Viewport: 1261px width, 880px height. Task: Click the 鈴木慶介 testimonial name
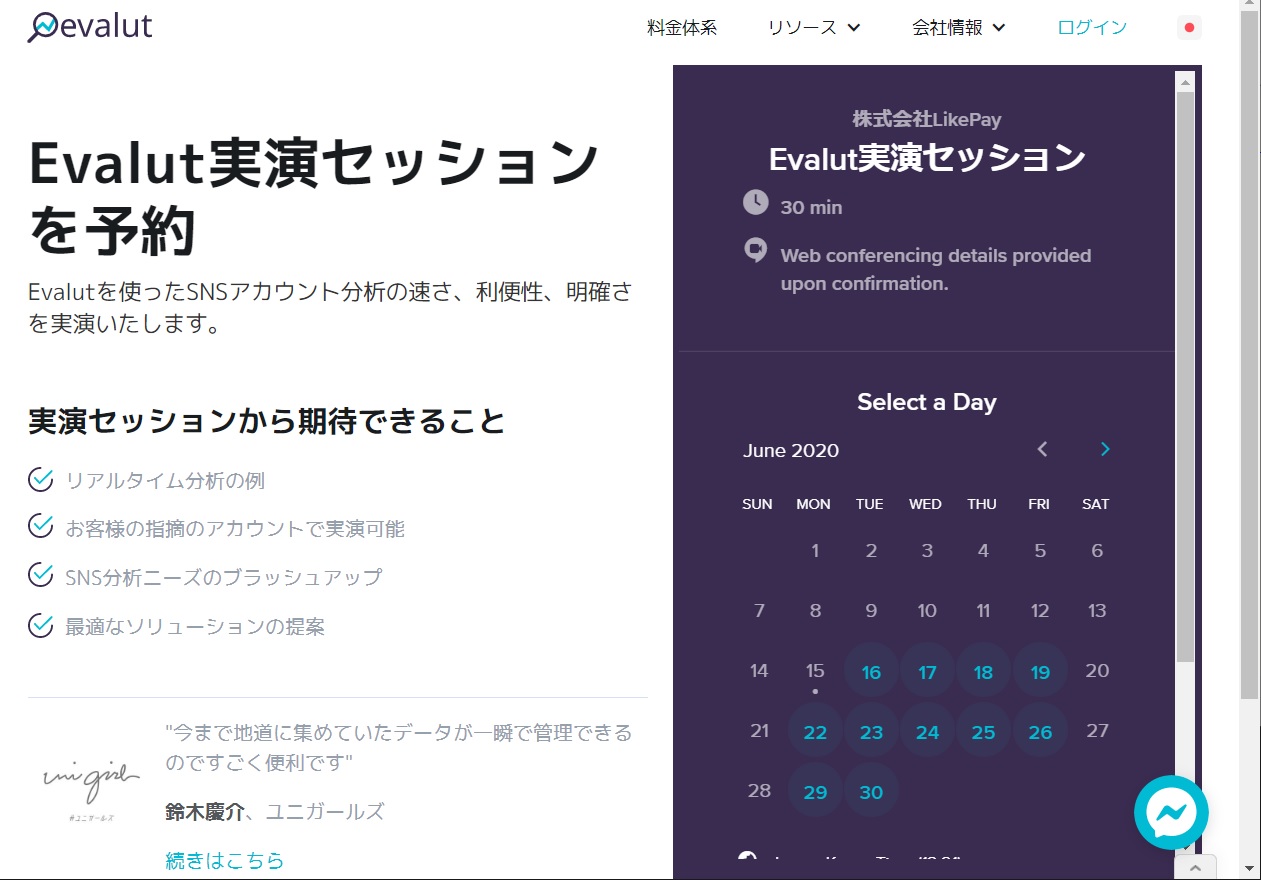tap(204, 811)
